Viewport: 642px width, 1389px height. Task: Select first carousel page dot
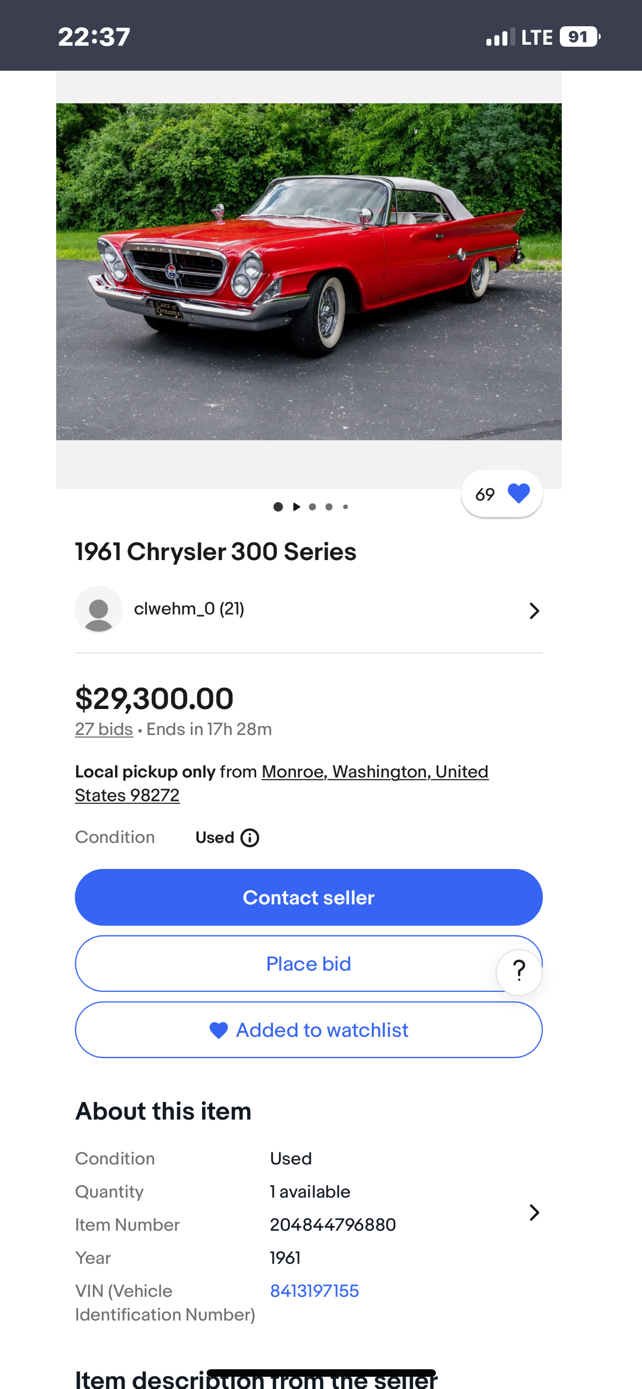tap(278, 507)
